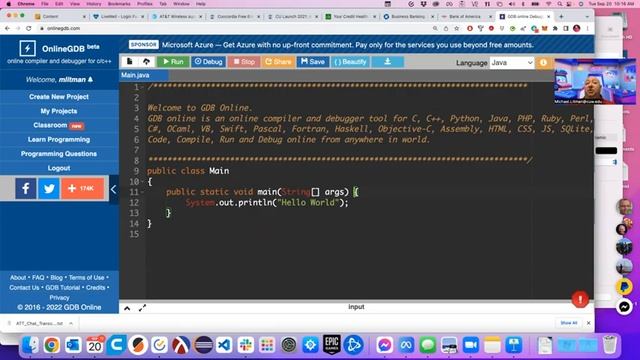Screen dimensions: 640x360
Task: Click the green Run button
Action: [x=173, y=62]
